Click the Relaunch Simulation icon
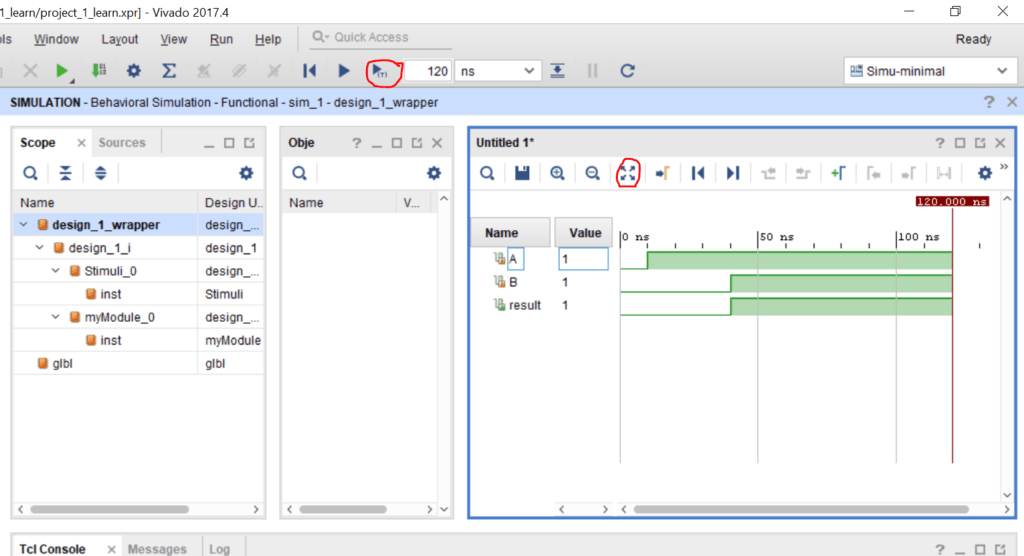1024x556 pixels. point(627,71)
